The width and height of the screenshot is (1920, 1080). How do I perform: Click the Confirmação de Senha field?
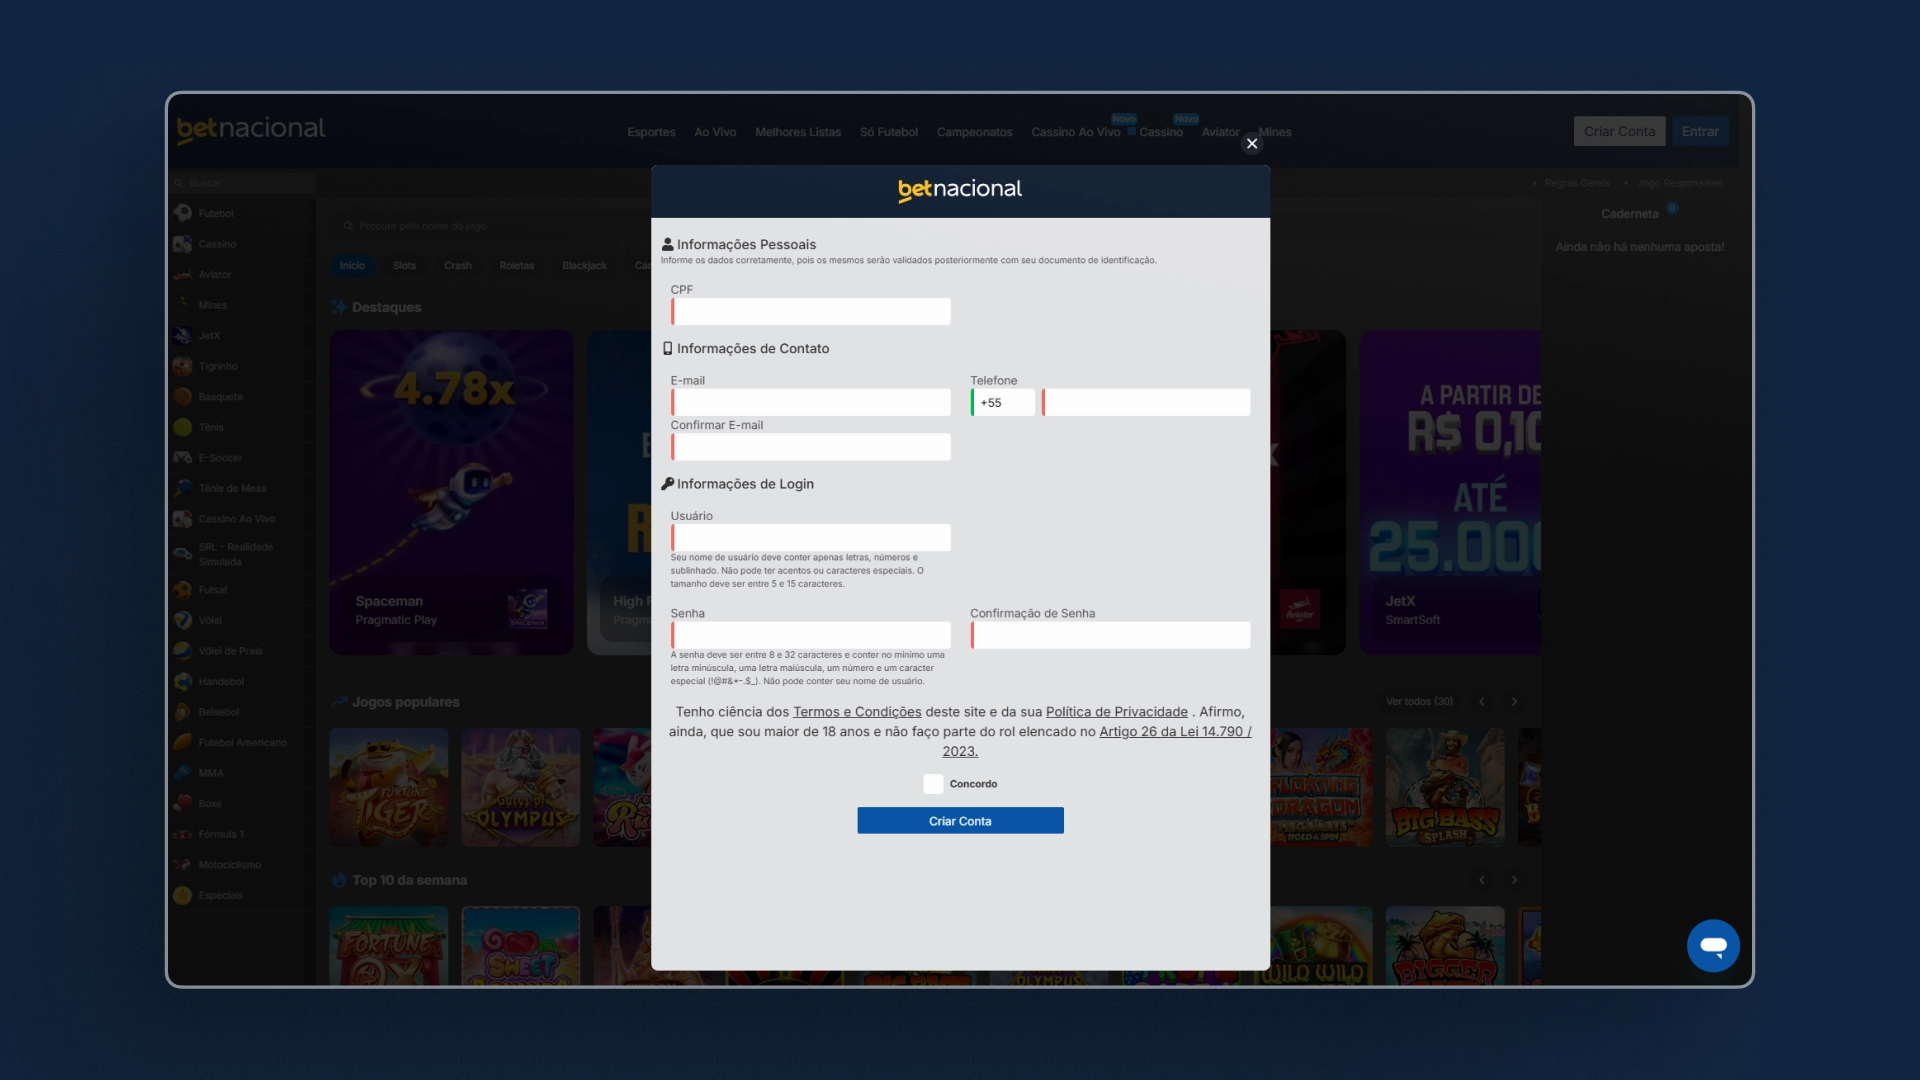[x=1110, y=635]
